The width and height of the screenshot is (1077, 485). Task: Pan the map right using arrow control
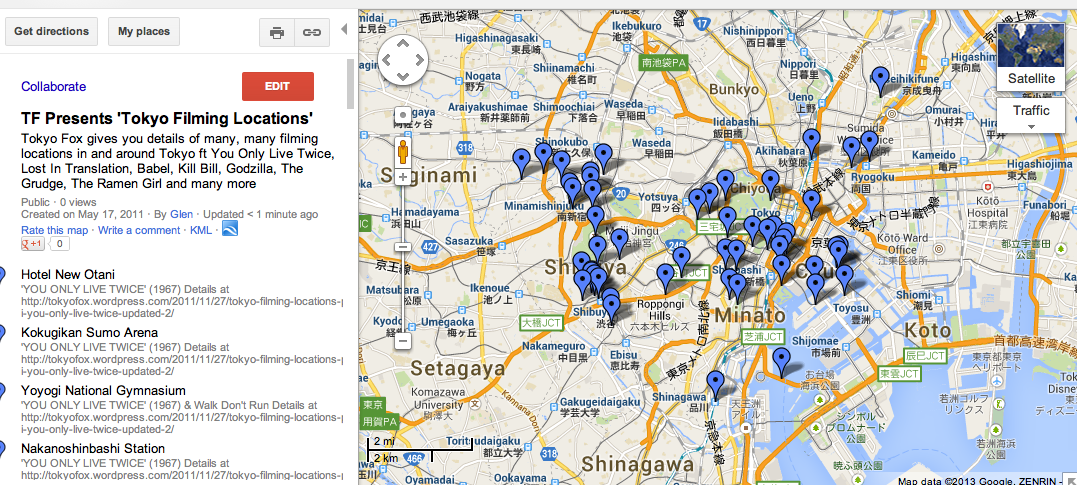point(420,61)
